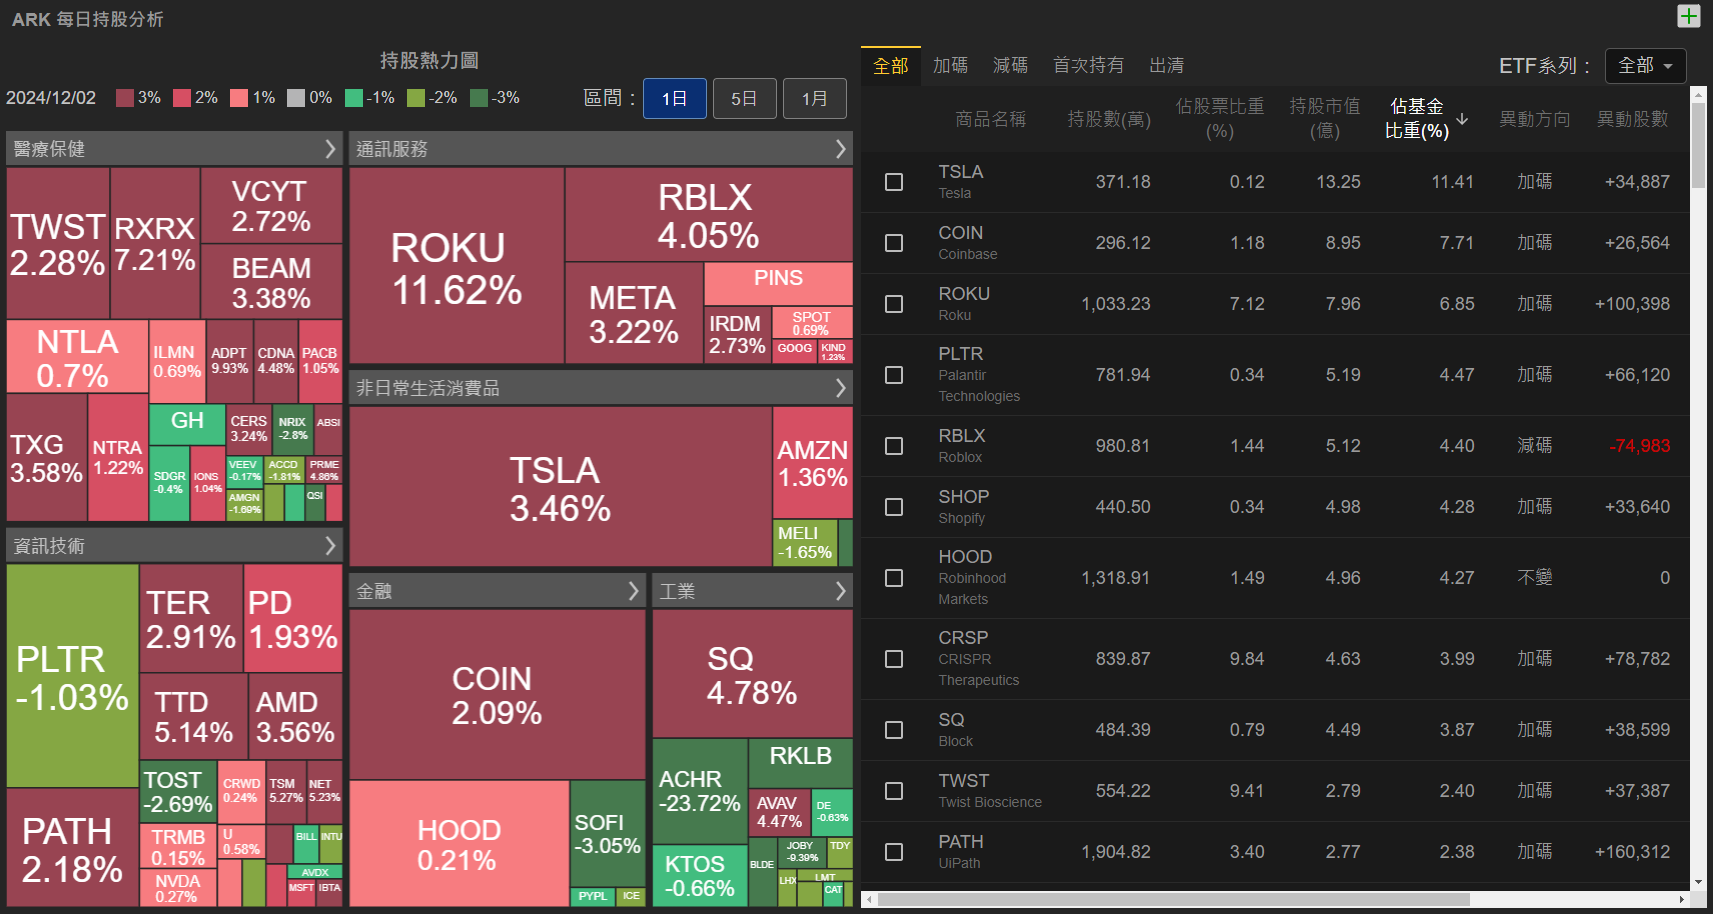
Task: Tick the RBLX row checkbox
Action: pos(894,446)
